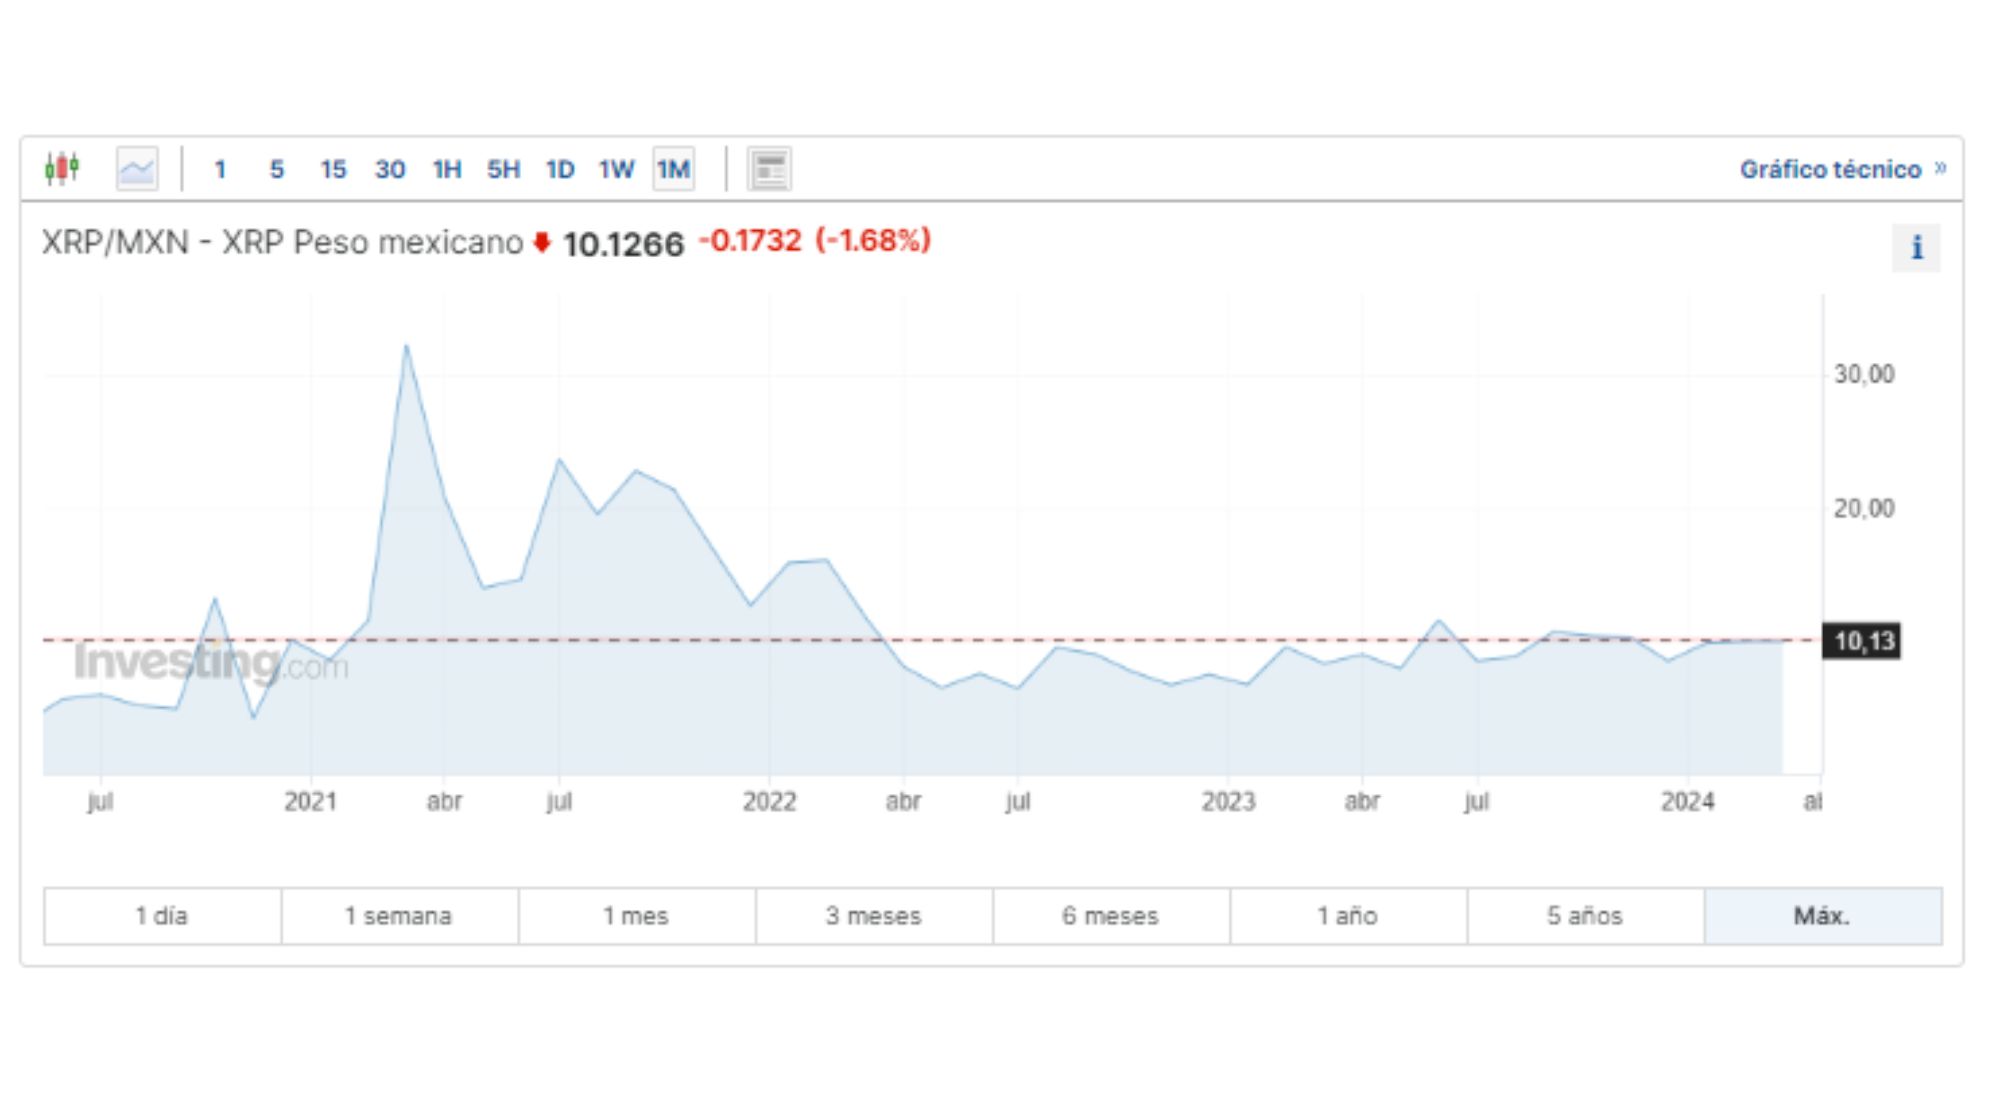Click the 2023 axis label

point(1228,801)
